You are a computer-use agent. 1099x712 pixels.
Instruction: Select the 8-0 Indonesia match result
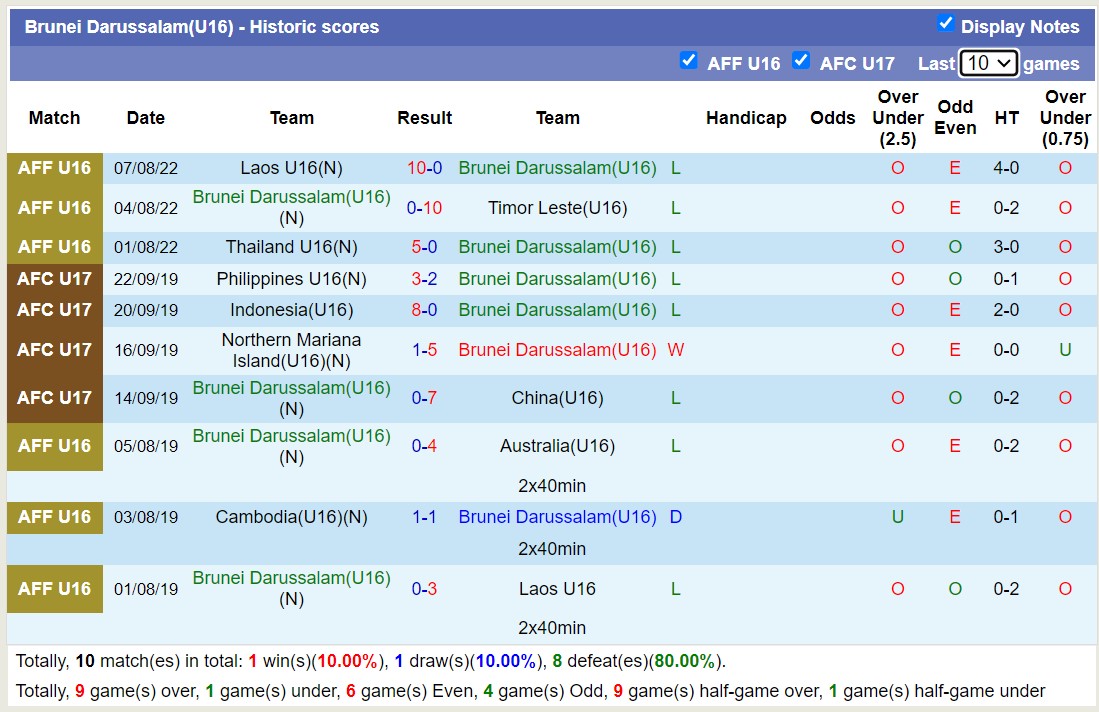pos(424,310)
